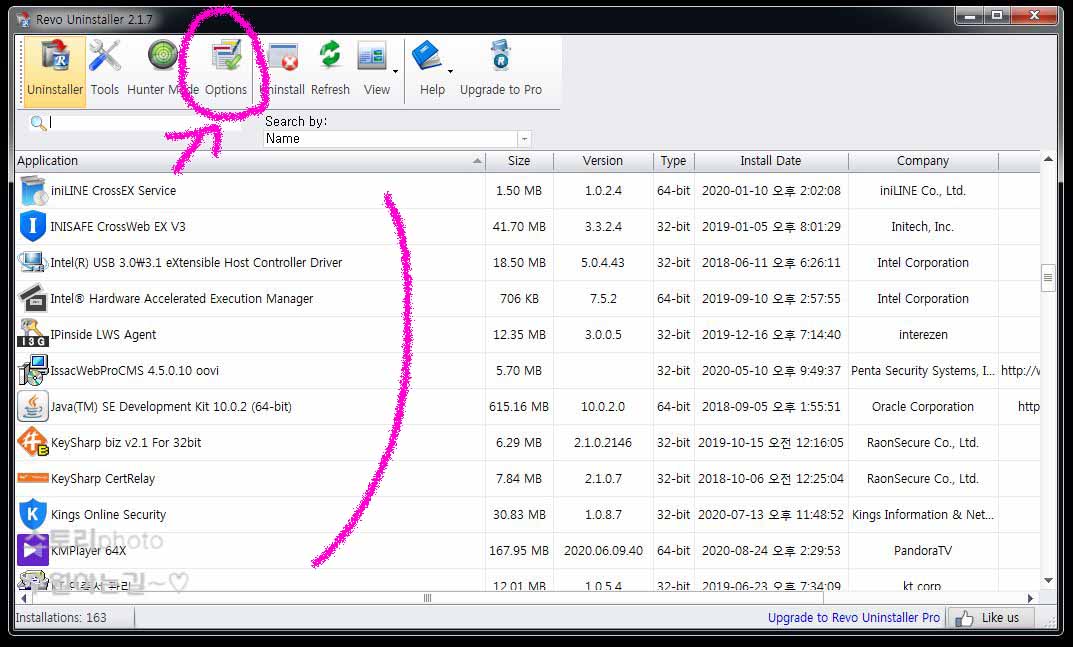Screen dimensions: 1073x647
Task: Sort by the Type column header
Action: tap(673, 161)
